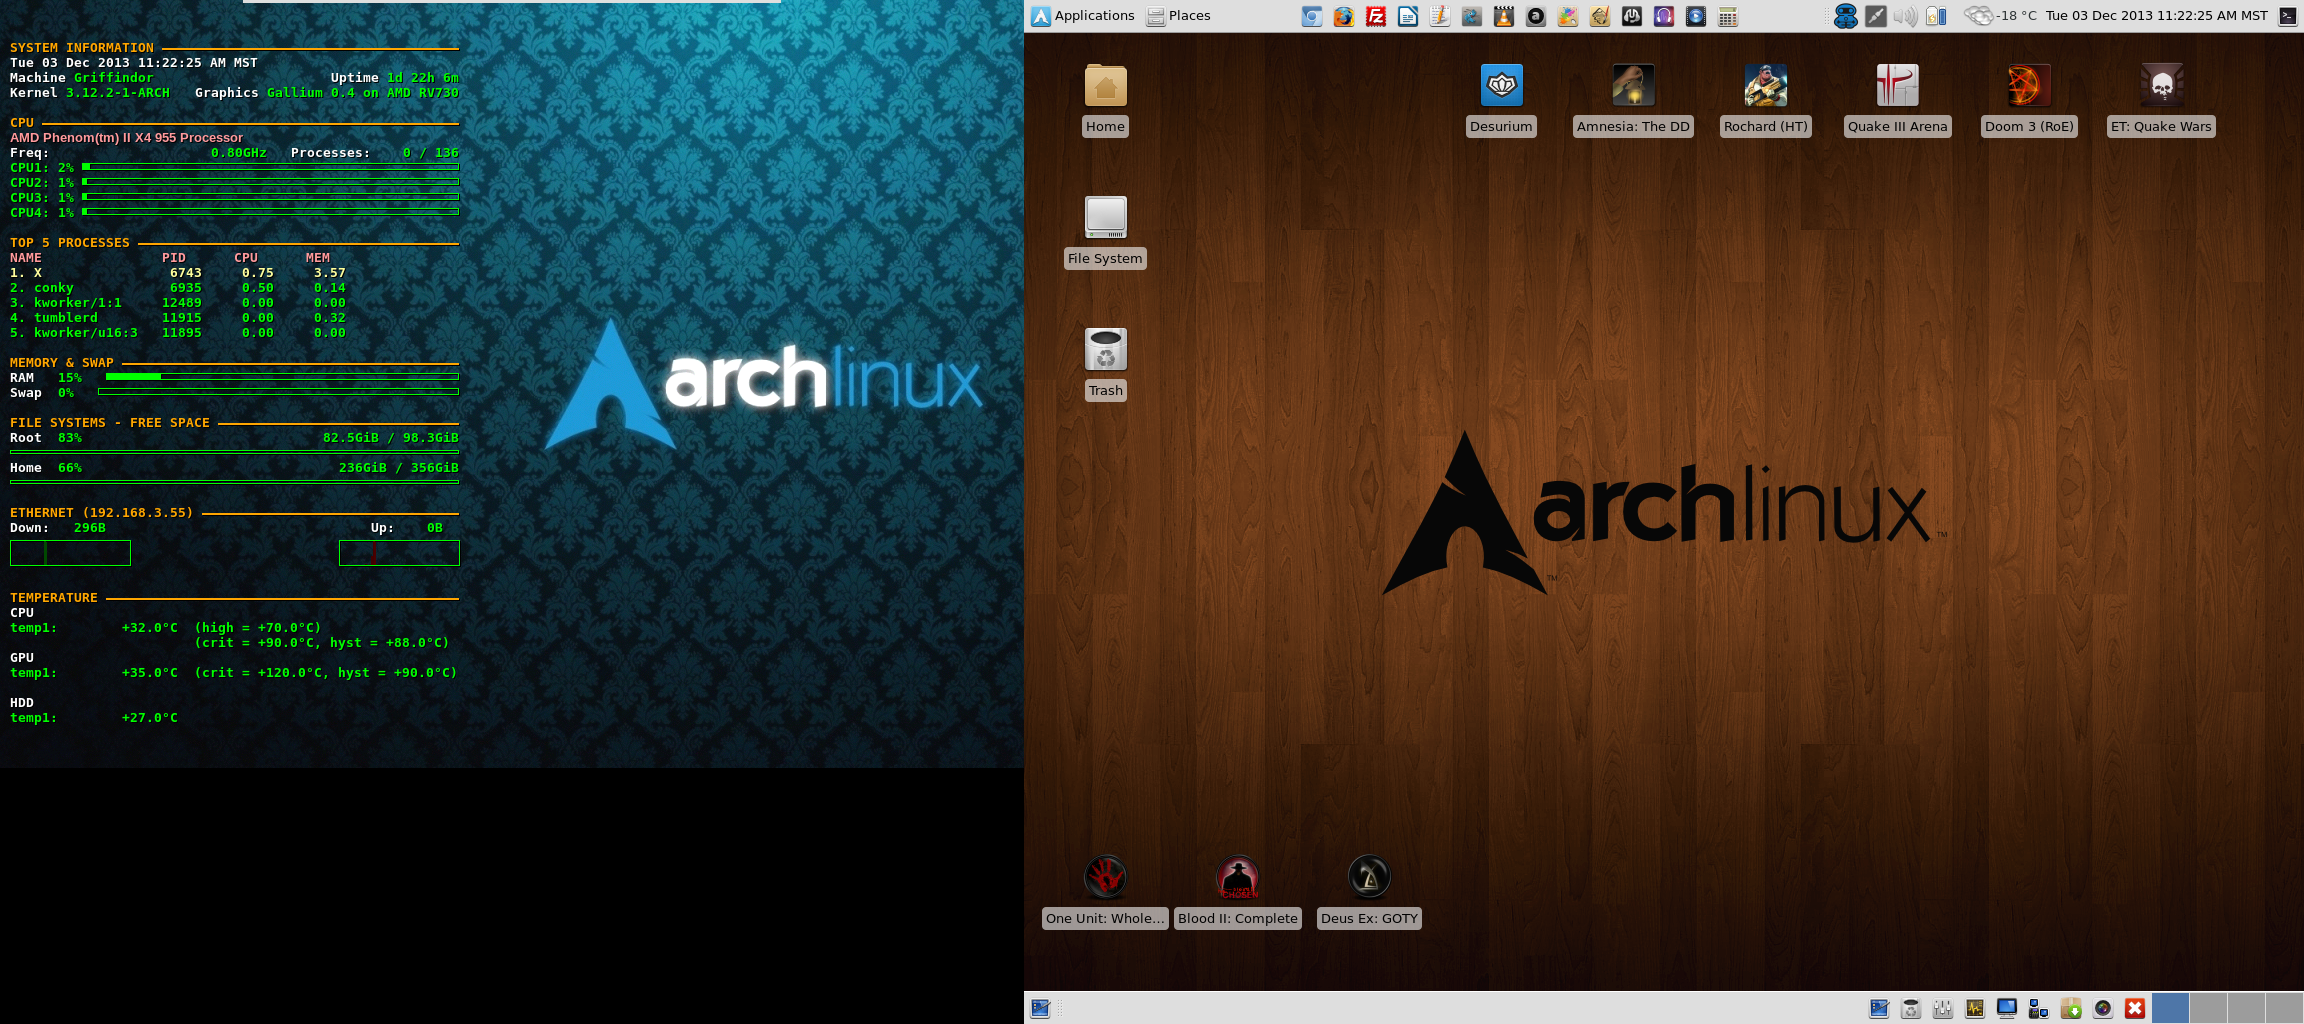Screen dimensions: 2304x1024
Task: Select Doom 3 (RoE) desktop launcher
Action: pos(2030,100)
